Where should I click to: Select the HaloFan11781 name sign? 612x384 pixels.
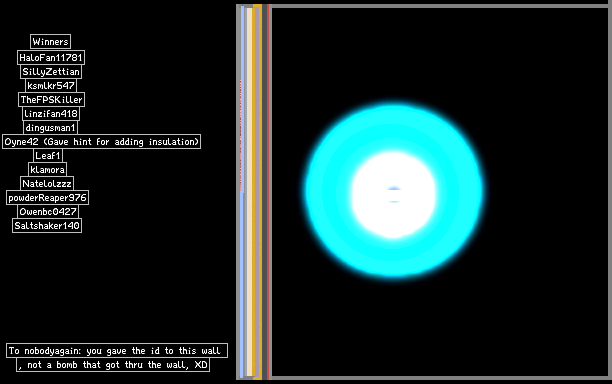pyautogui.click(x=51, y=58)
